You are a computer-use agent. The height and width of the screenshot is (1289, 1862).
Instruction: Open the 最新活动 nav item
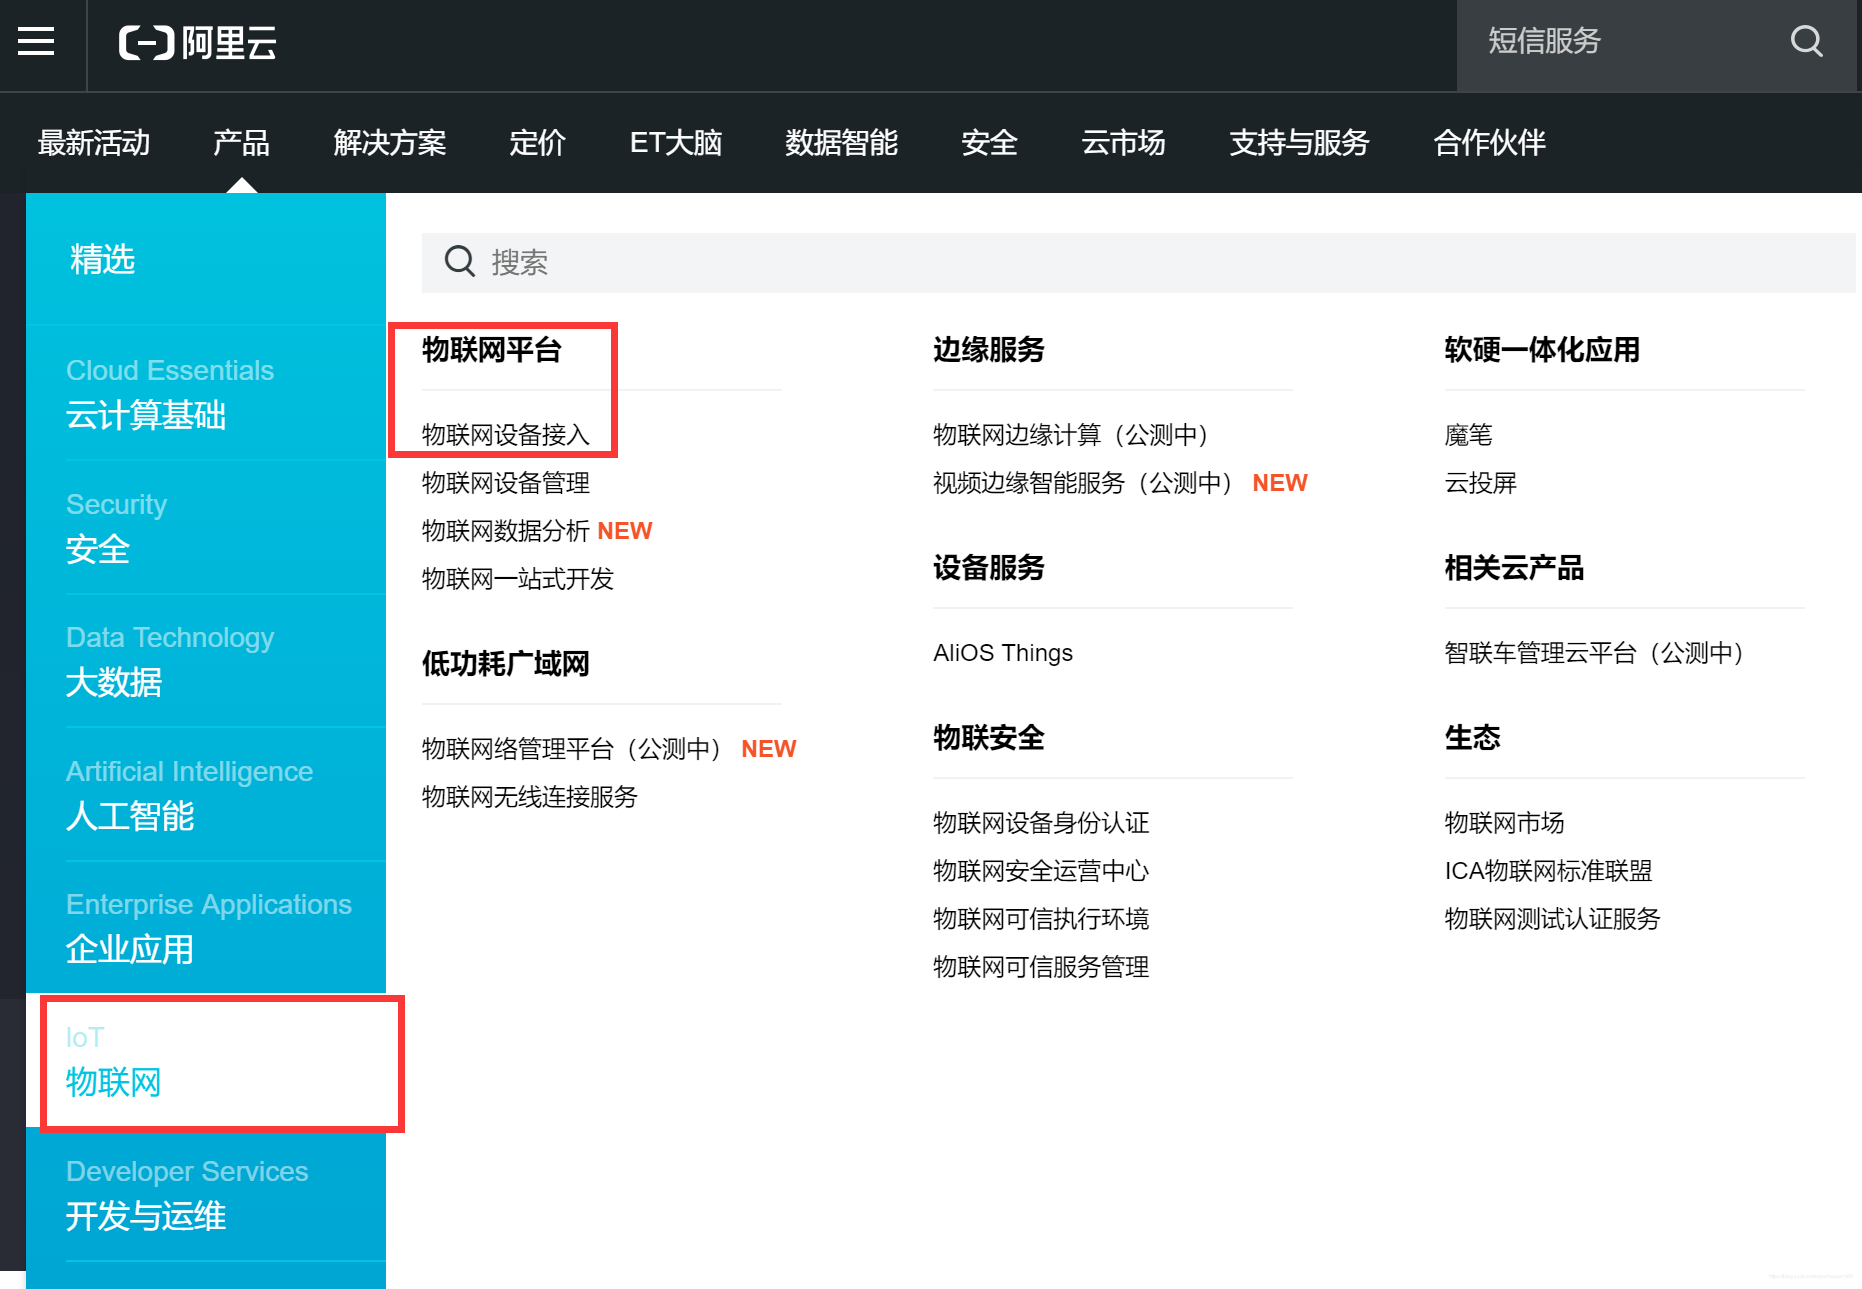point(94,143)
